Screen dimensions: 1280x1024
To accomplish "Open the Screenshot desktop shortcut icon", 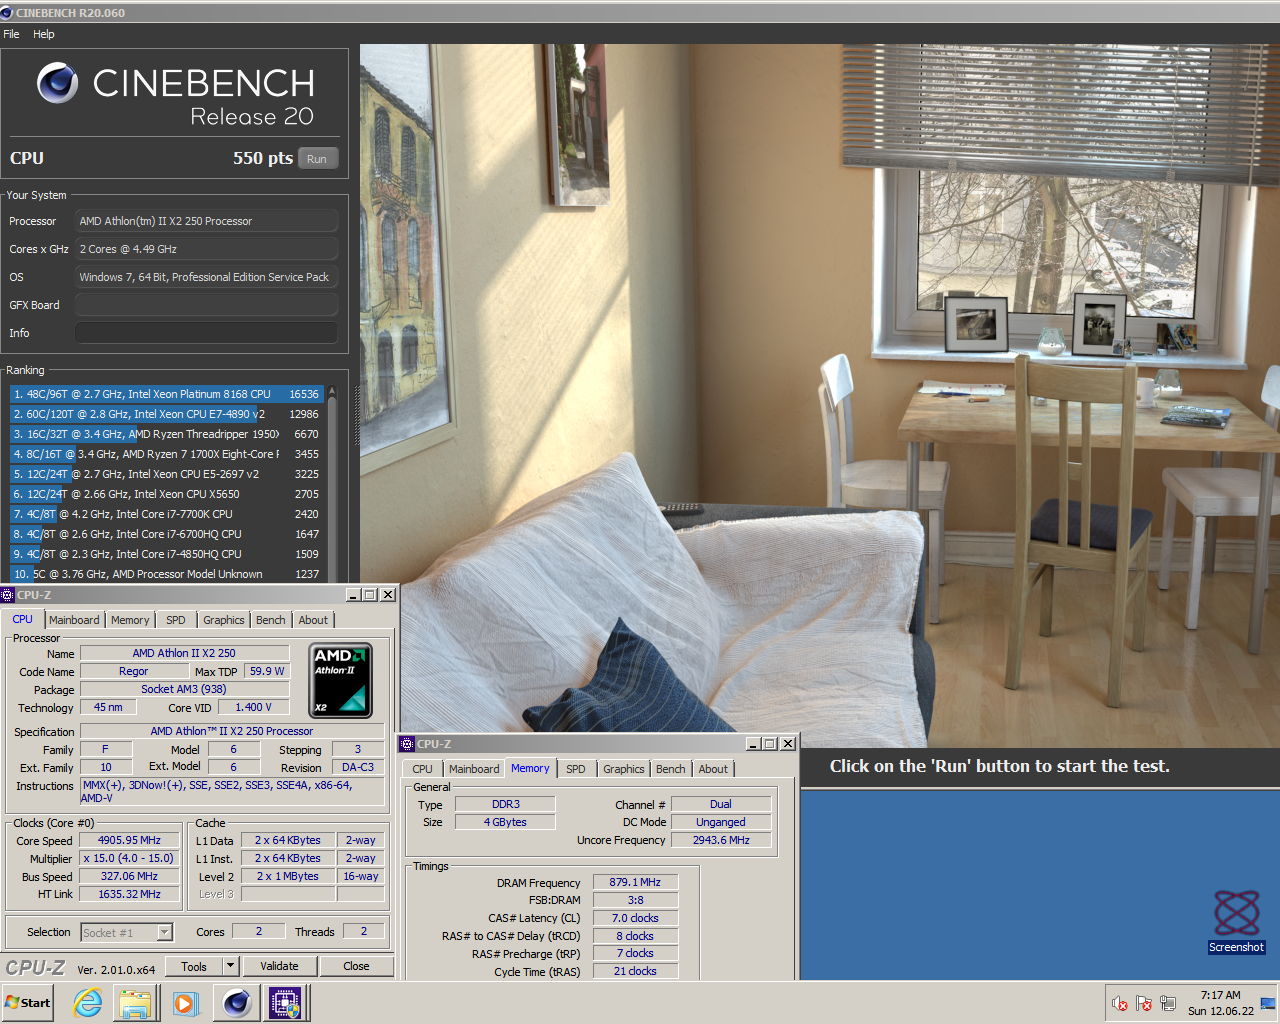I will pos(1237,922).
